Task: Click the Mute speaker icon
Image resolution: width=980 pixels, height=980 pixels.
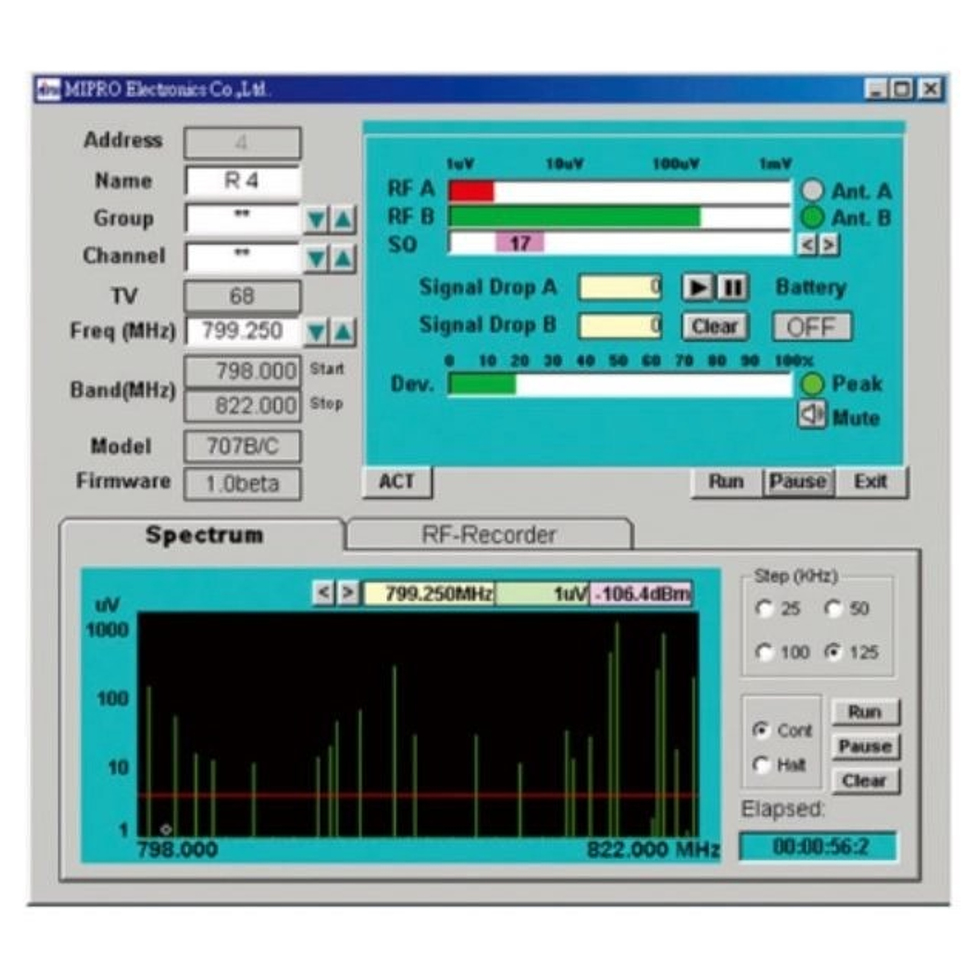Action: 811,414
